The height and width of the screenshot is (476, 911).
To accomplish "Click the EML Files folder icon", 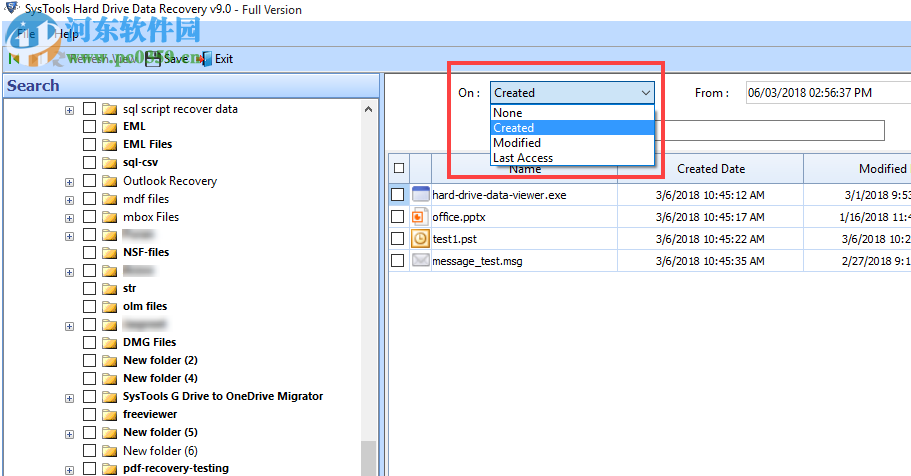I will pyautogui.click(x=109, y=145).
